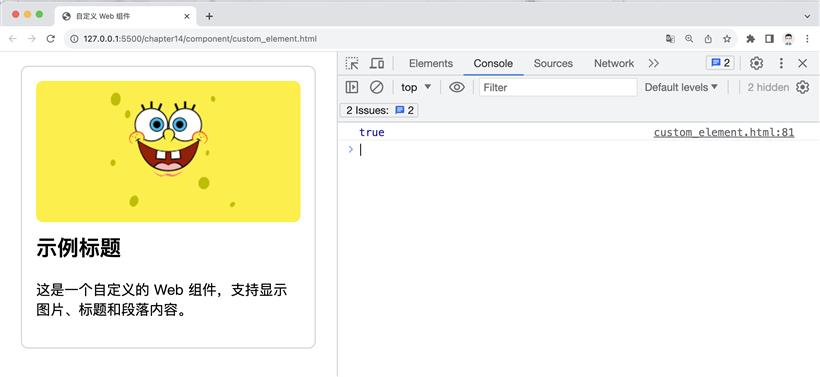
Task: Open the extensions puzzle icon
Action: point(750,39)
